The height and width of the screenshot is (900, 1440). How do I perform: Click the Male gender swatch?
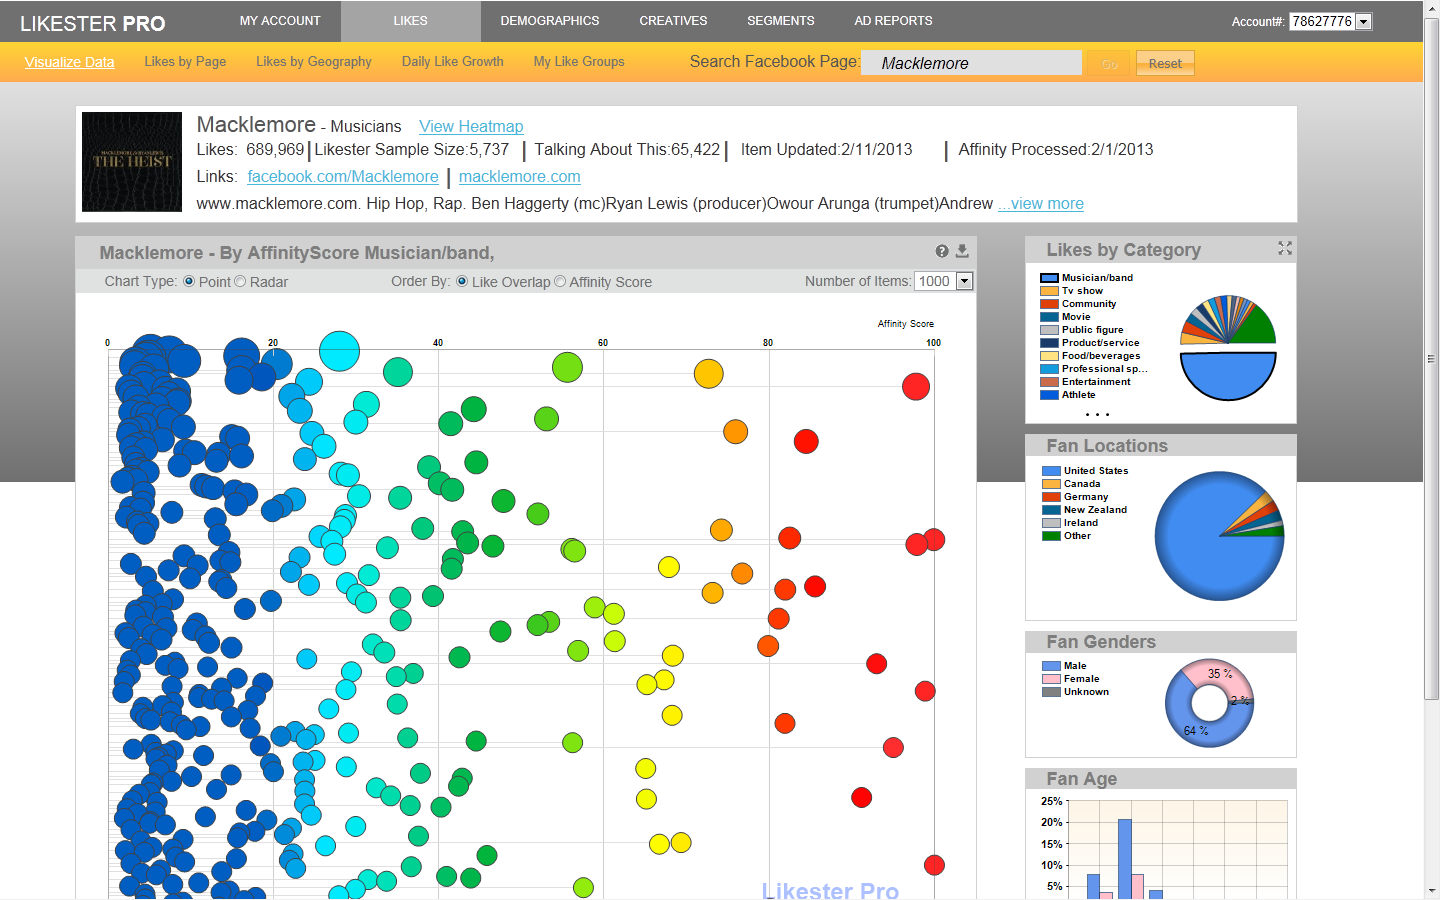[1051, 666]
